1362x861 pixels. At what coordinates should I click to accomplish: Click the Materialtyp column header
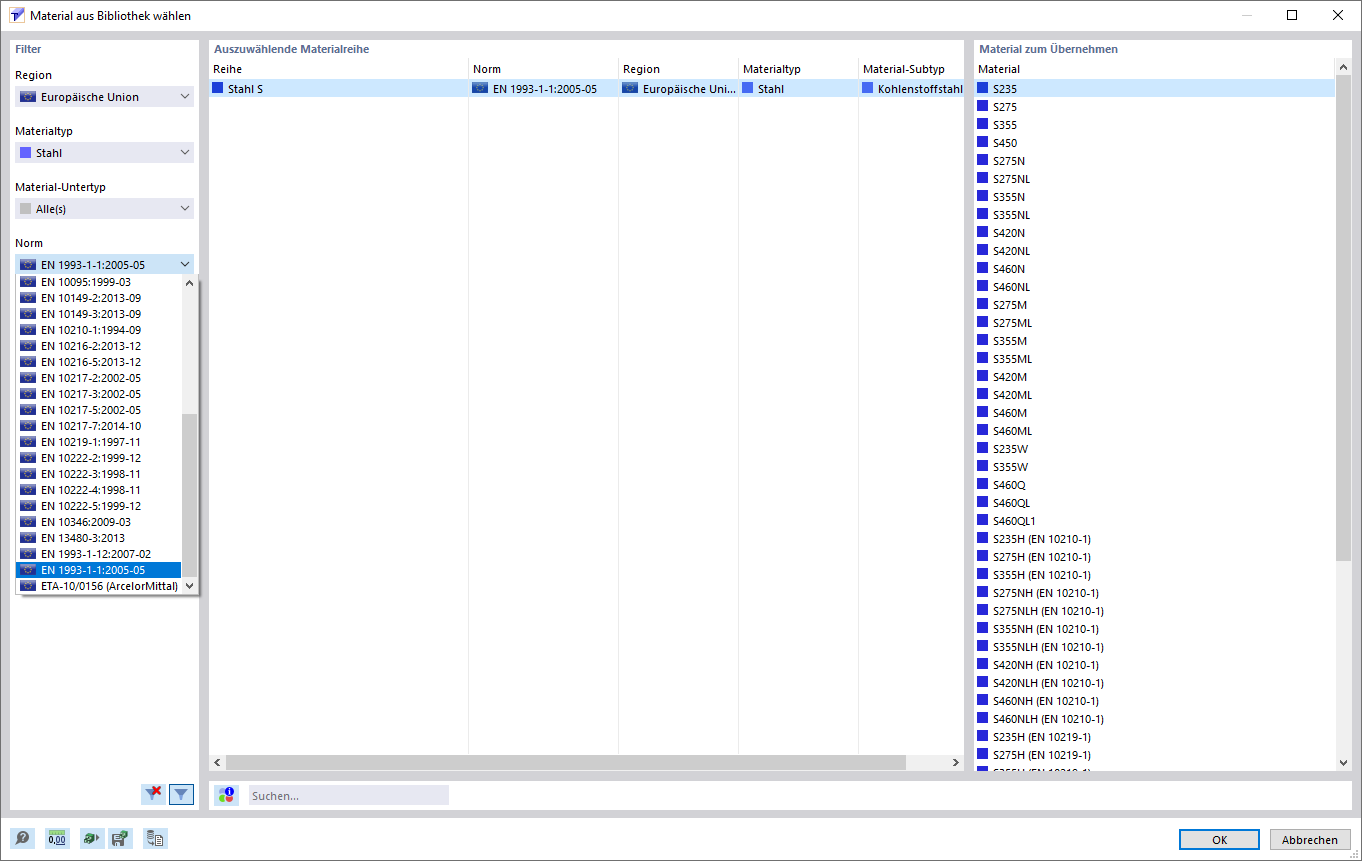click(x=799, y=69)
